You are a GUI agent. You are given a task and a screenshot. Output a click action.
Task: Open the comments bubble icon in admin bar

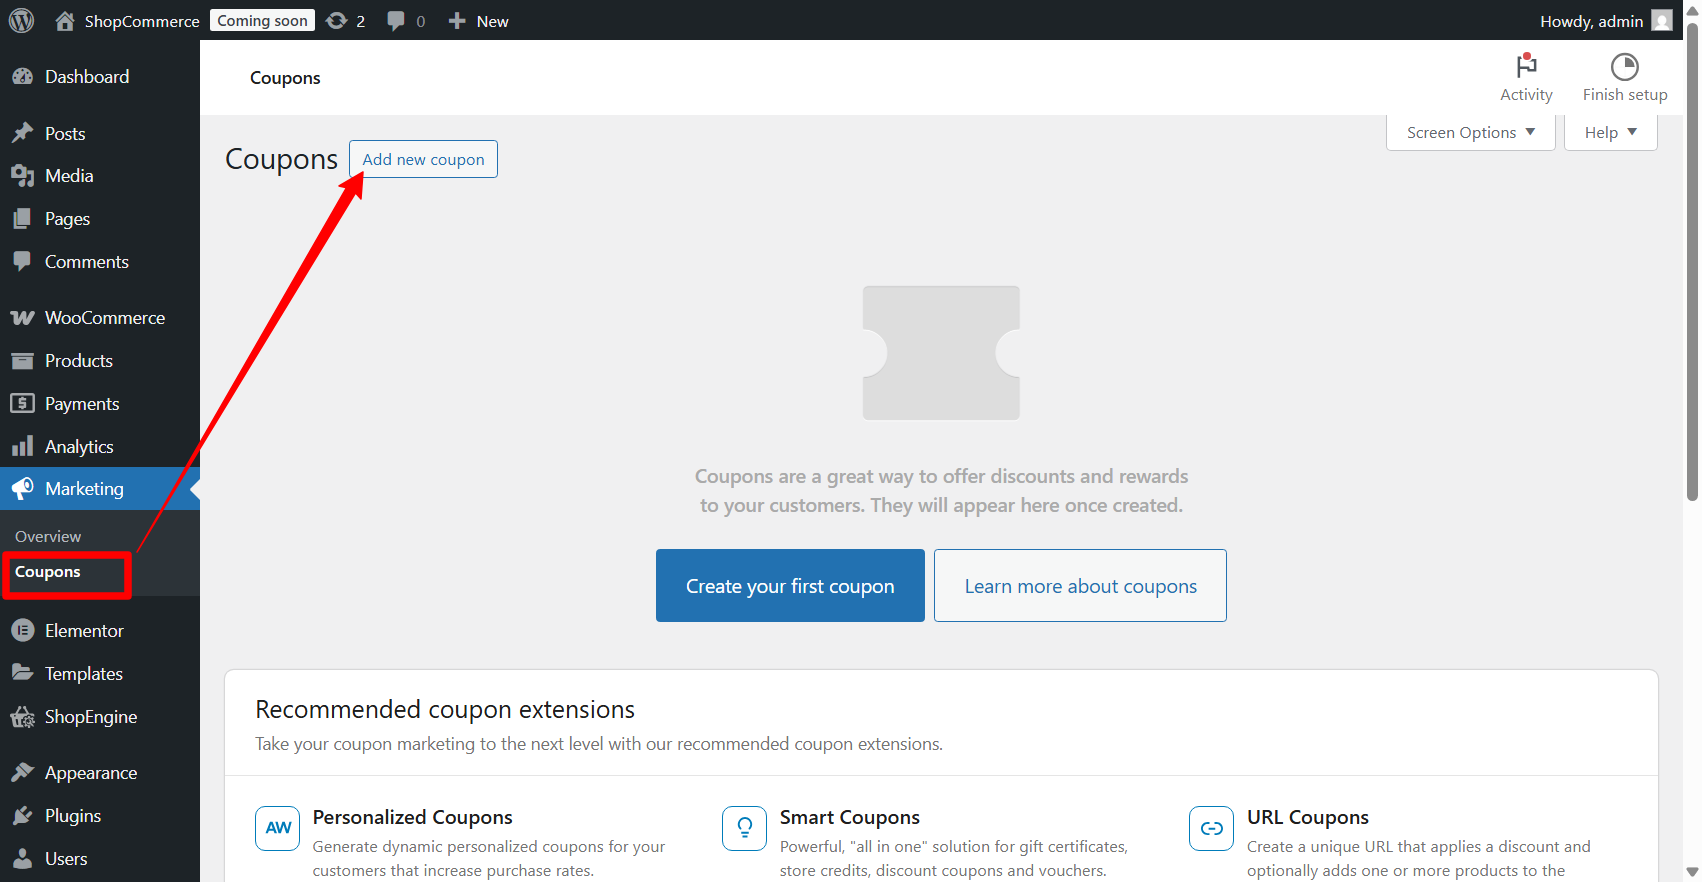click(x=396, y=21)
